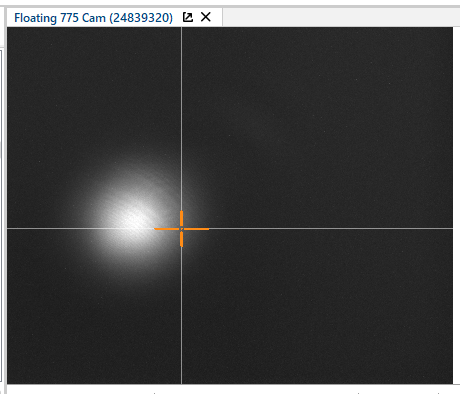This screenshot has width=460, height=394.
Task: Click the center of the orange crosshair marker
Action: tap(181, 229)
